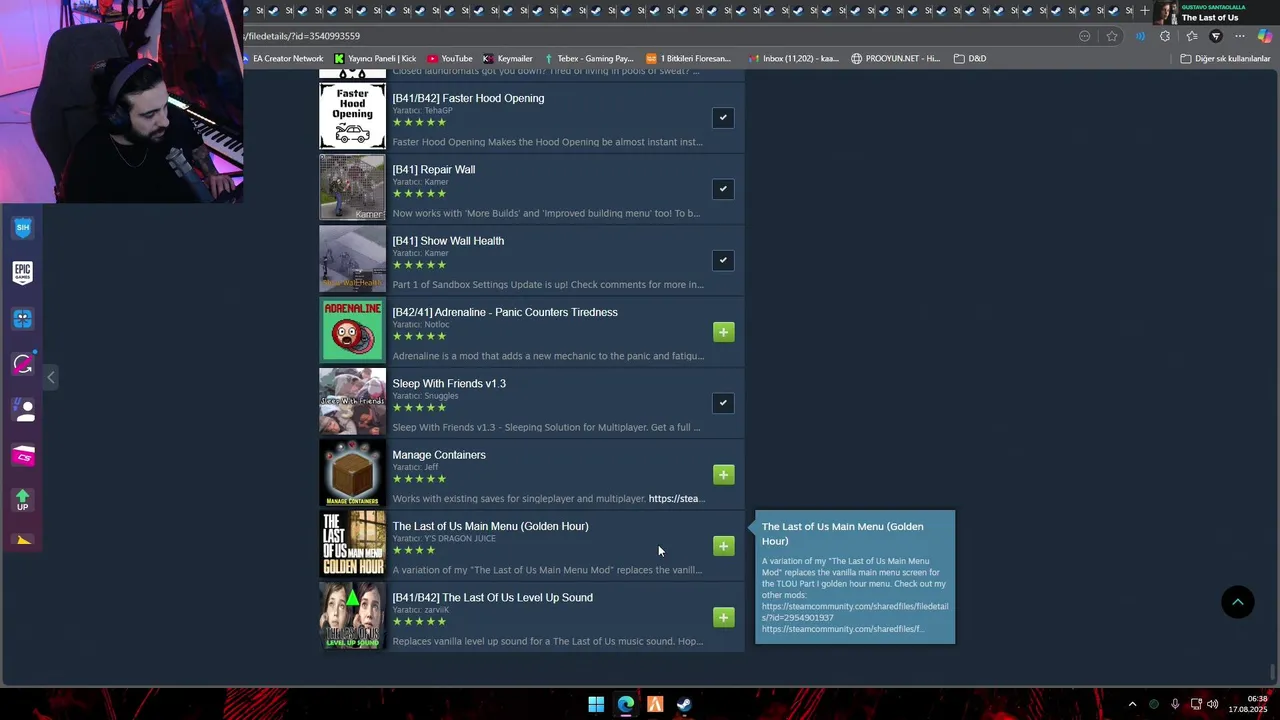This screenshot has height=720, width=1280.
Task: Open the volume speaker tray icon
Action: [1213, 704]
